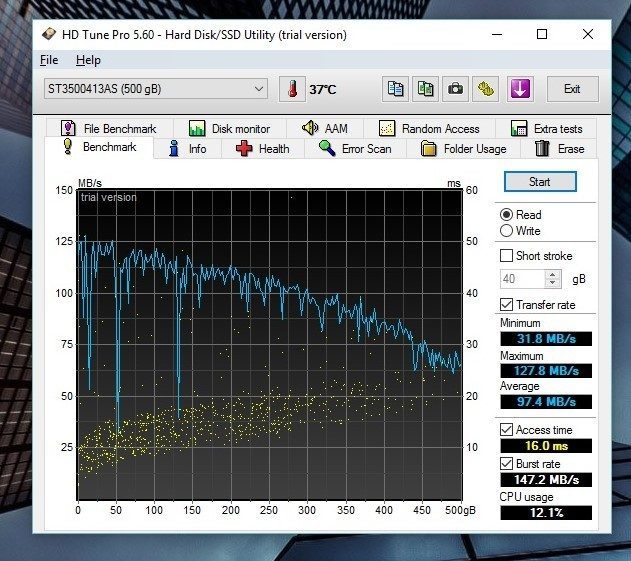
Task: Click the Extra tests tab icon
Action: 519,128
